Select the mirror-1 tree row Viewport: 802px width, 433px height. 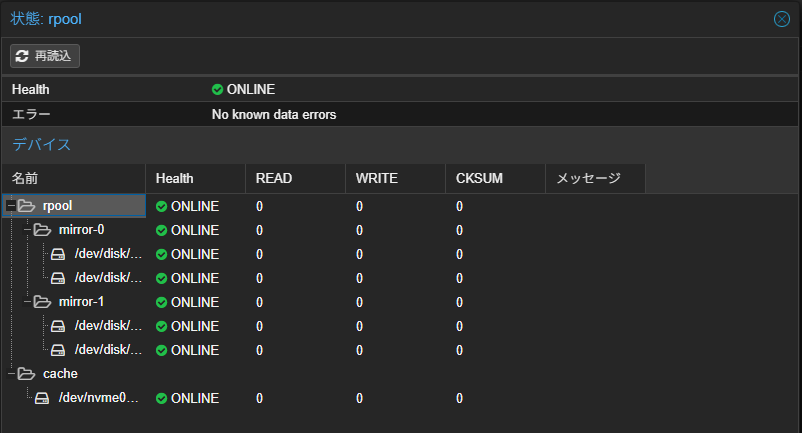point(81,302)
